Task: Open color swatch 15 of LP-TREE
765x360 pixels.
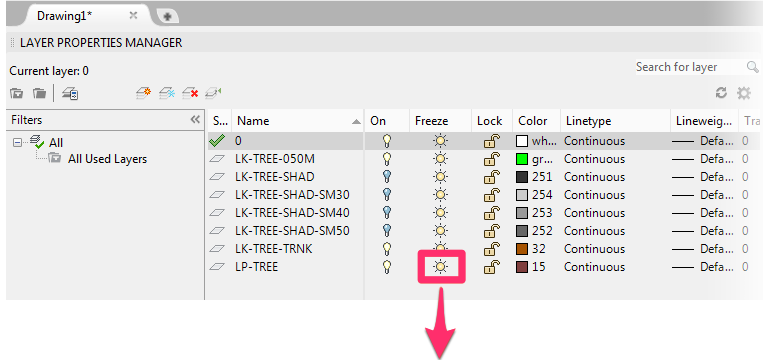Action: point(522,267)
